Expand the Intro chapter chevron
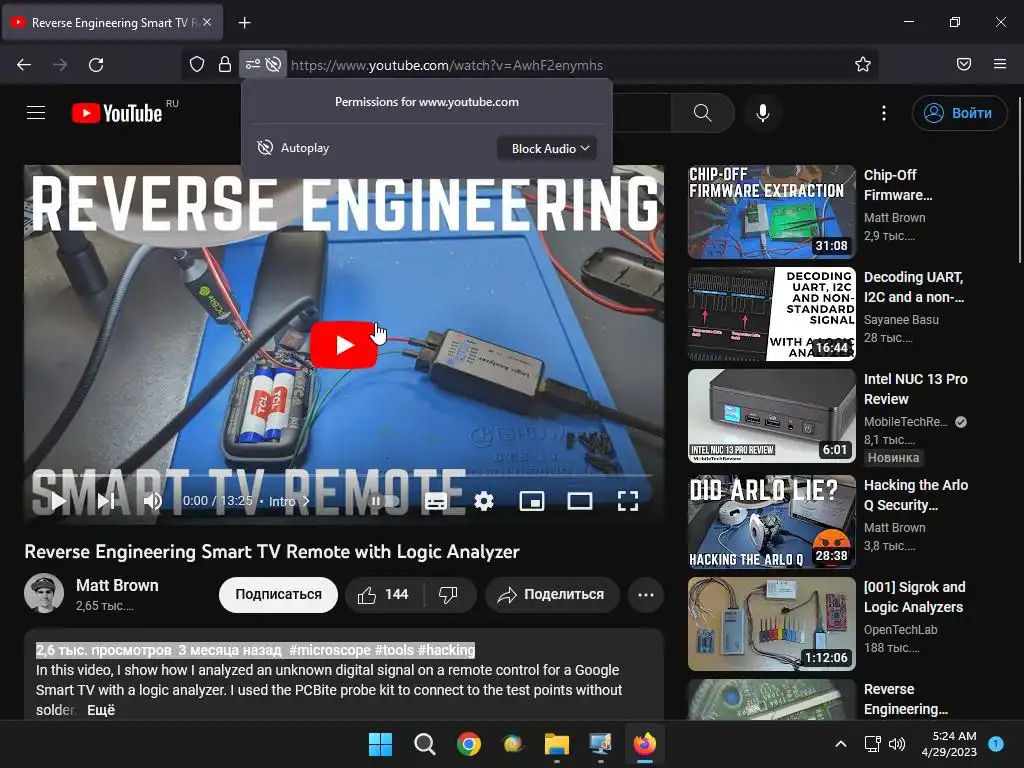The image size is (1024, 768). tap(306, 502)
